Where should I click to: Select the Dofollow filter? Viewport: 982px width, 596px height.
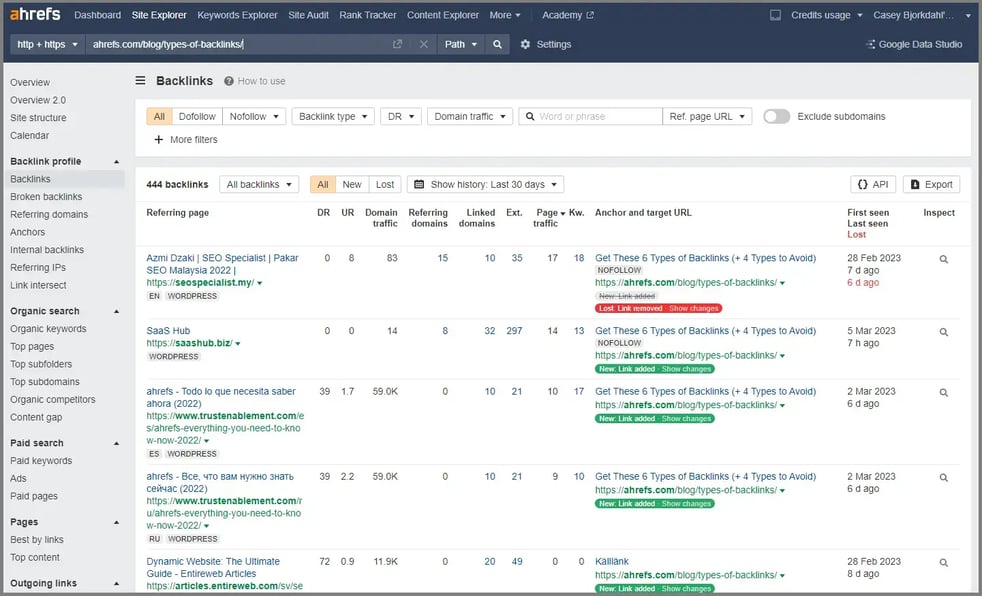click(x=197, y=116)
